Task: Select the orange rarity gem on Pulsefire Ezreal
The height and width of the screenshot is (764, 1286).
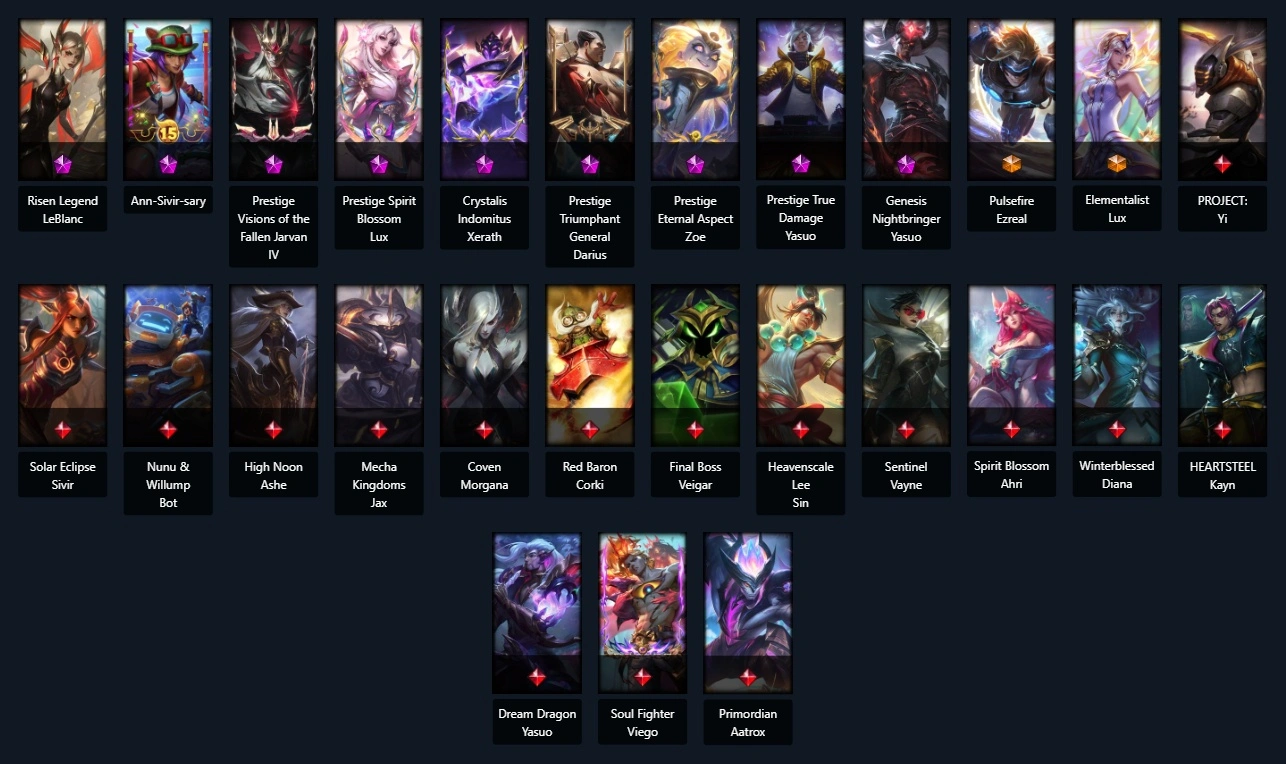Action: pyautogui.click(x=1011, y=163)
